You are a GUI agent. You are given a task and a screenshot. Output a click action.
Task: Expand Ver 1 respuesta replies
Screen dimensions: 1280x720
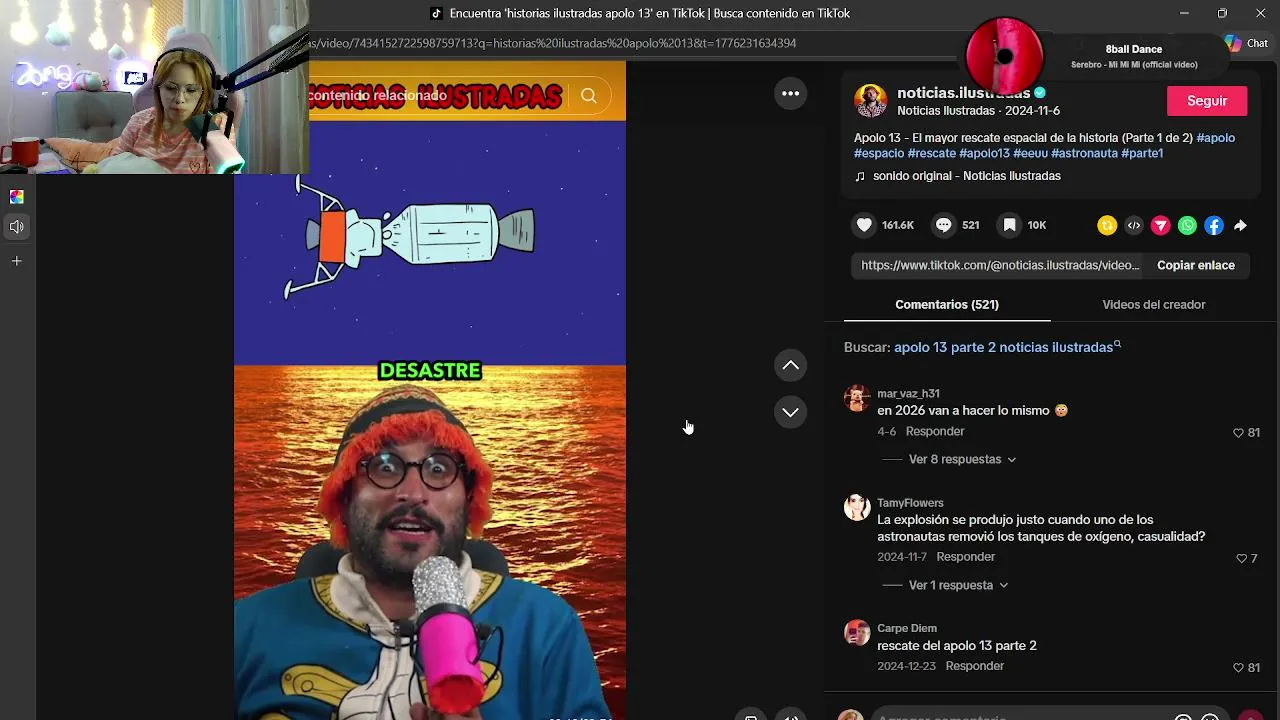[x=958, y=585]
